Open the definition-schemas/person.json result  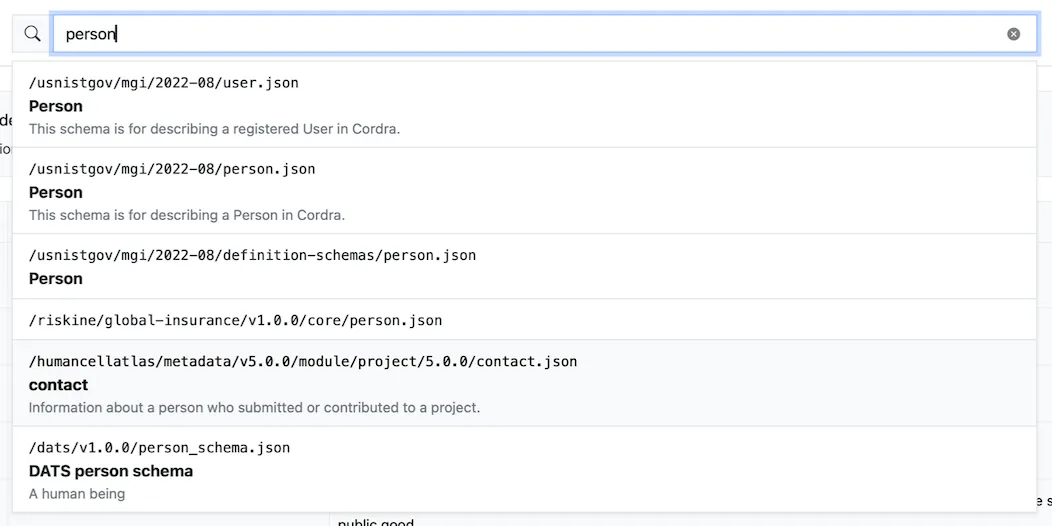coord(524,266)
